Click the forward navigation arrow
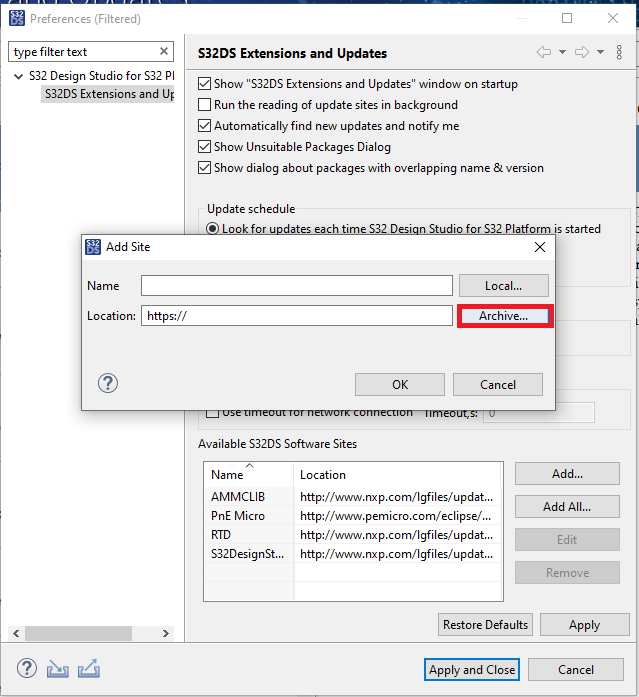This screenshot has width=639, height=697. (583, 52)
